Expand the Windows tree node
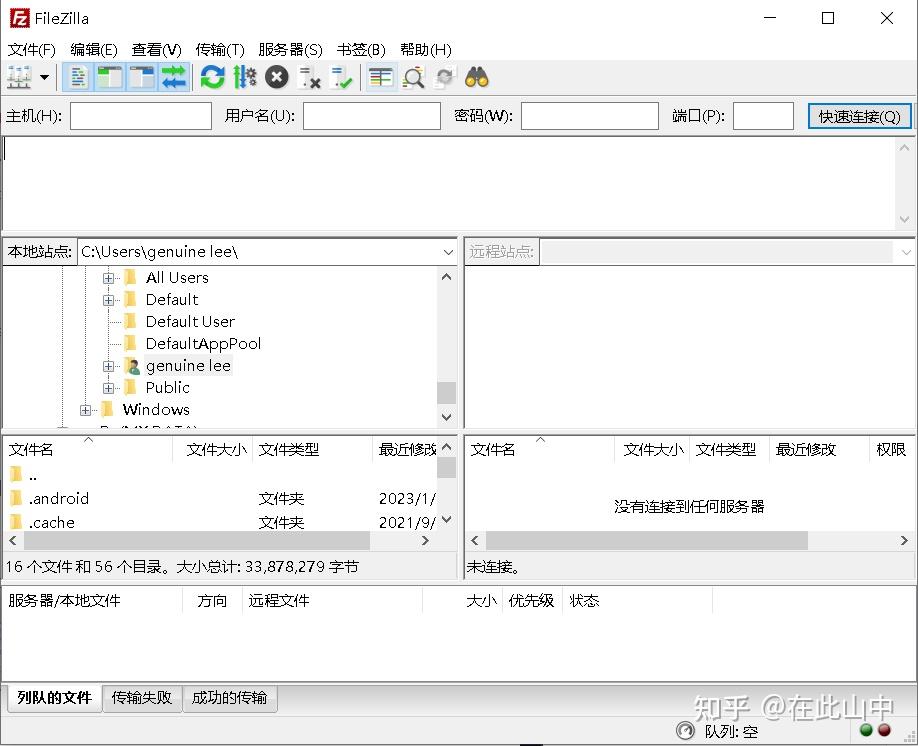 point(85,410)
